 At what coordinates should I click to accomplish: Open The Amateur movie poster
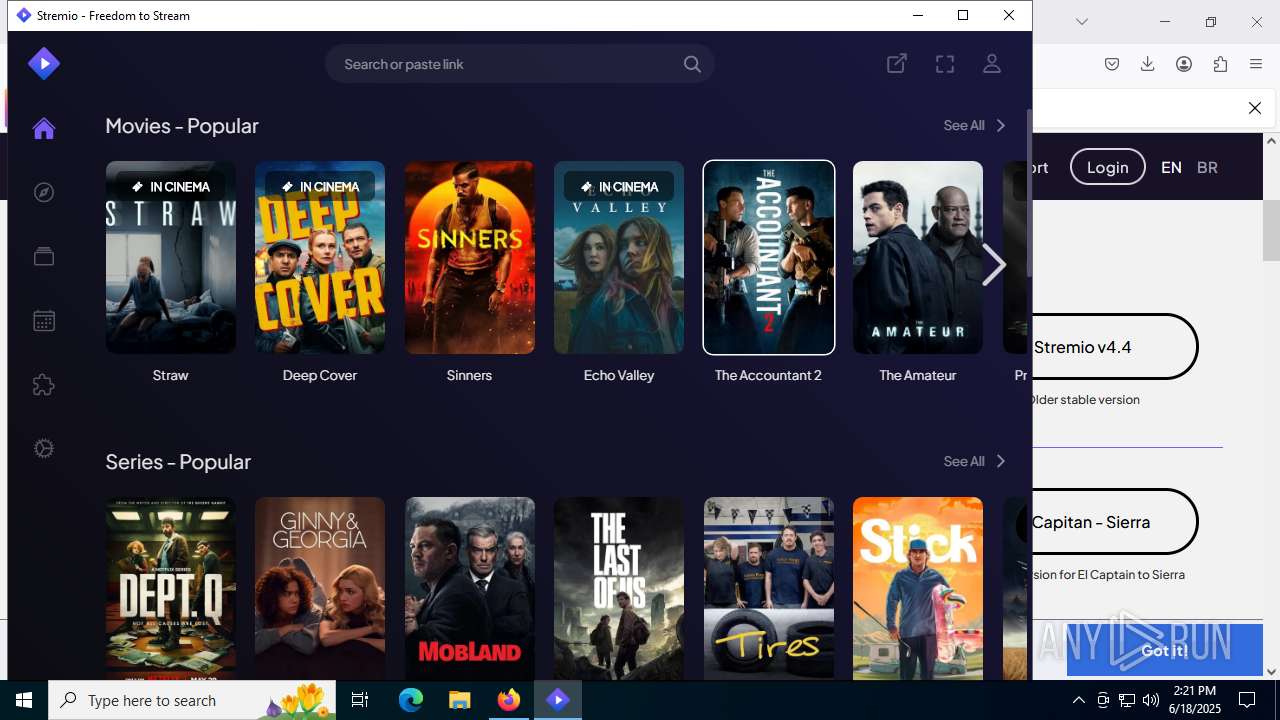click(x=918, y=257)
